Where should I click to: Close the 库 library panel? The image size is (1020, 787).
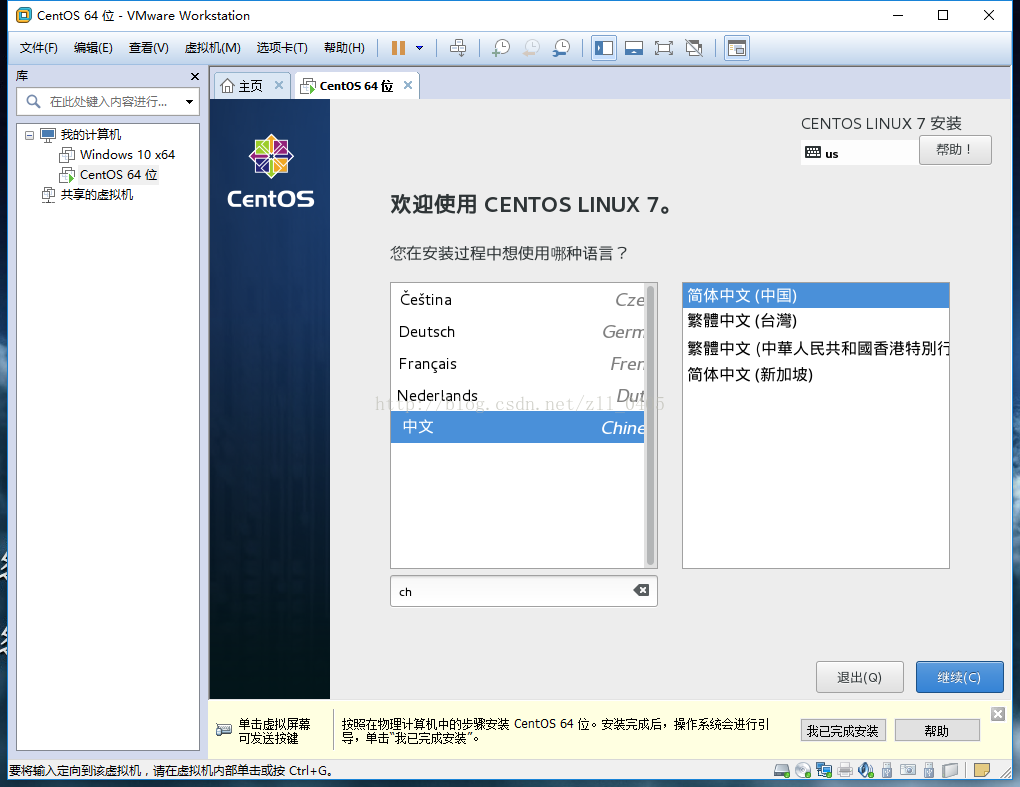[195, 77]
